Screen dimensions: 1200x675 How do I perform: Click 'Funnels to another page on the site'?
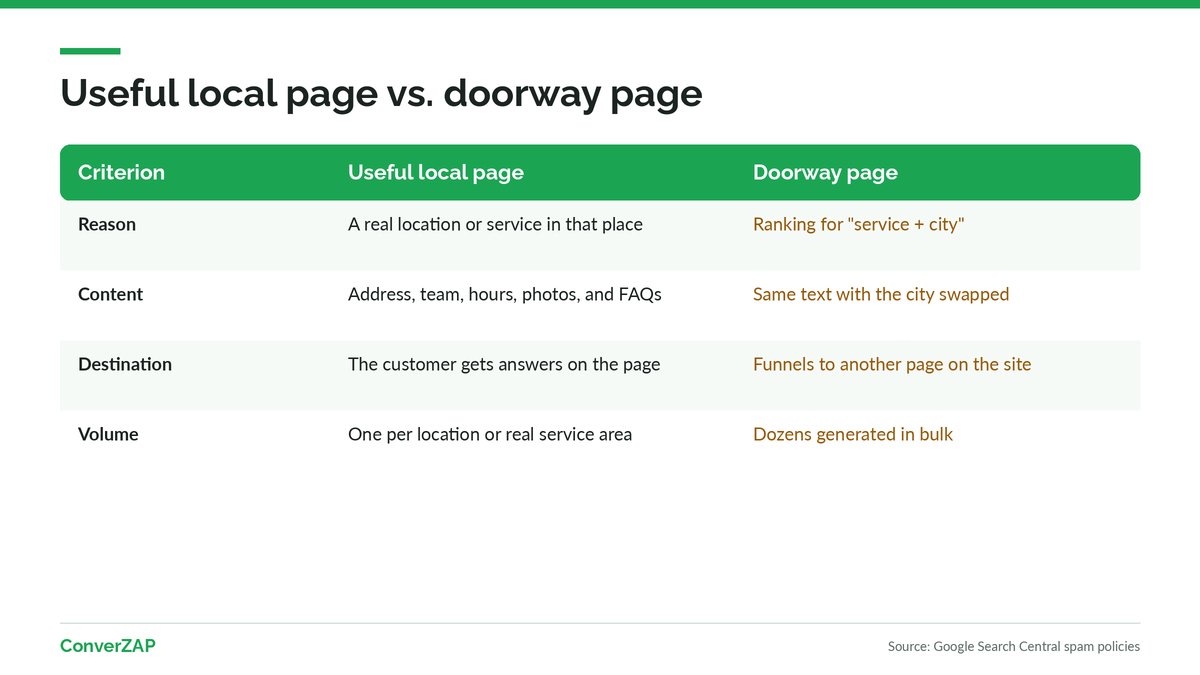[x=892, y=364]
